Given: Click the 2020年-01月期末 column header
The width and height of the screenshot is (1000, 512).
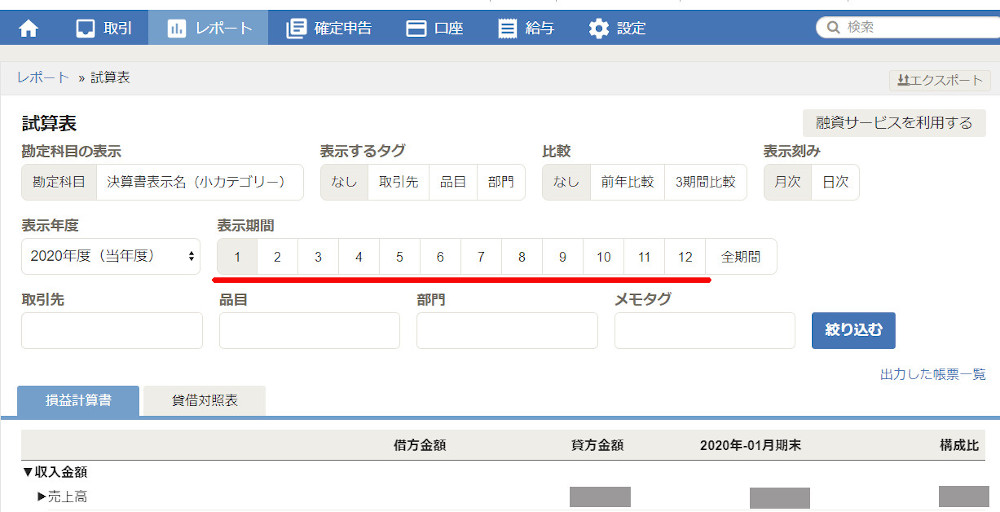Looking at the screenshot, I should [750, 446].
